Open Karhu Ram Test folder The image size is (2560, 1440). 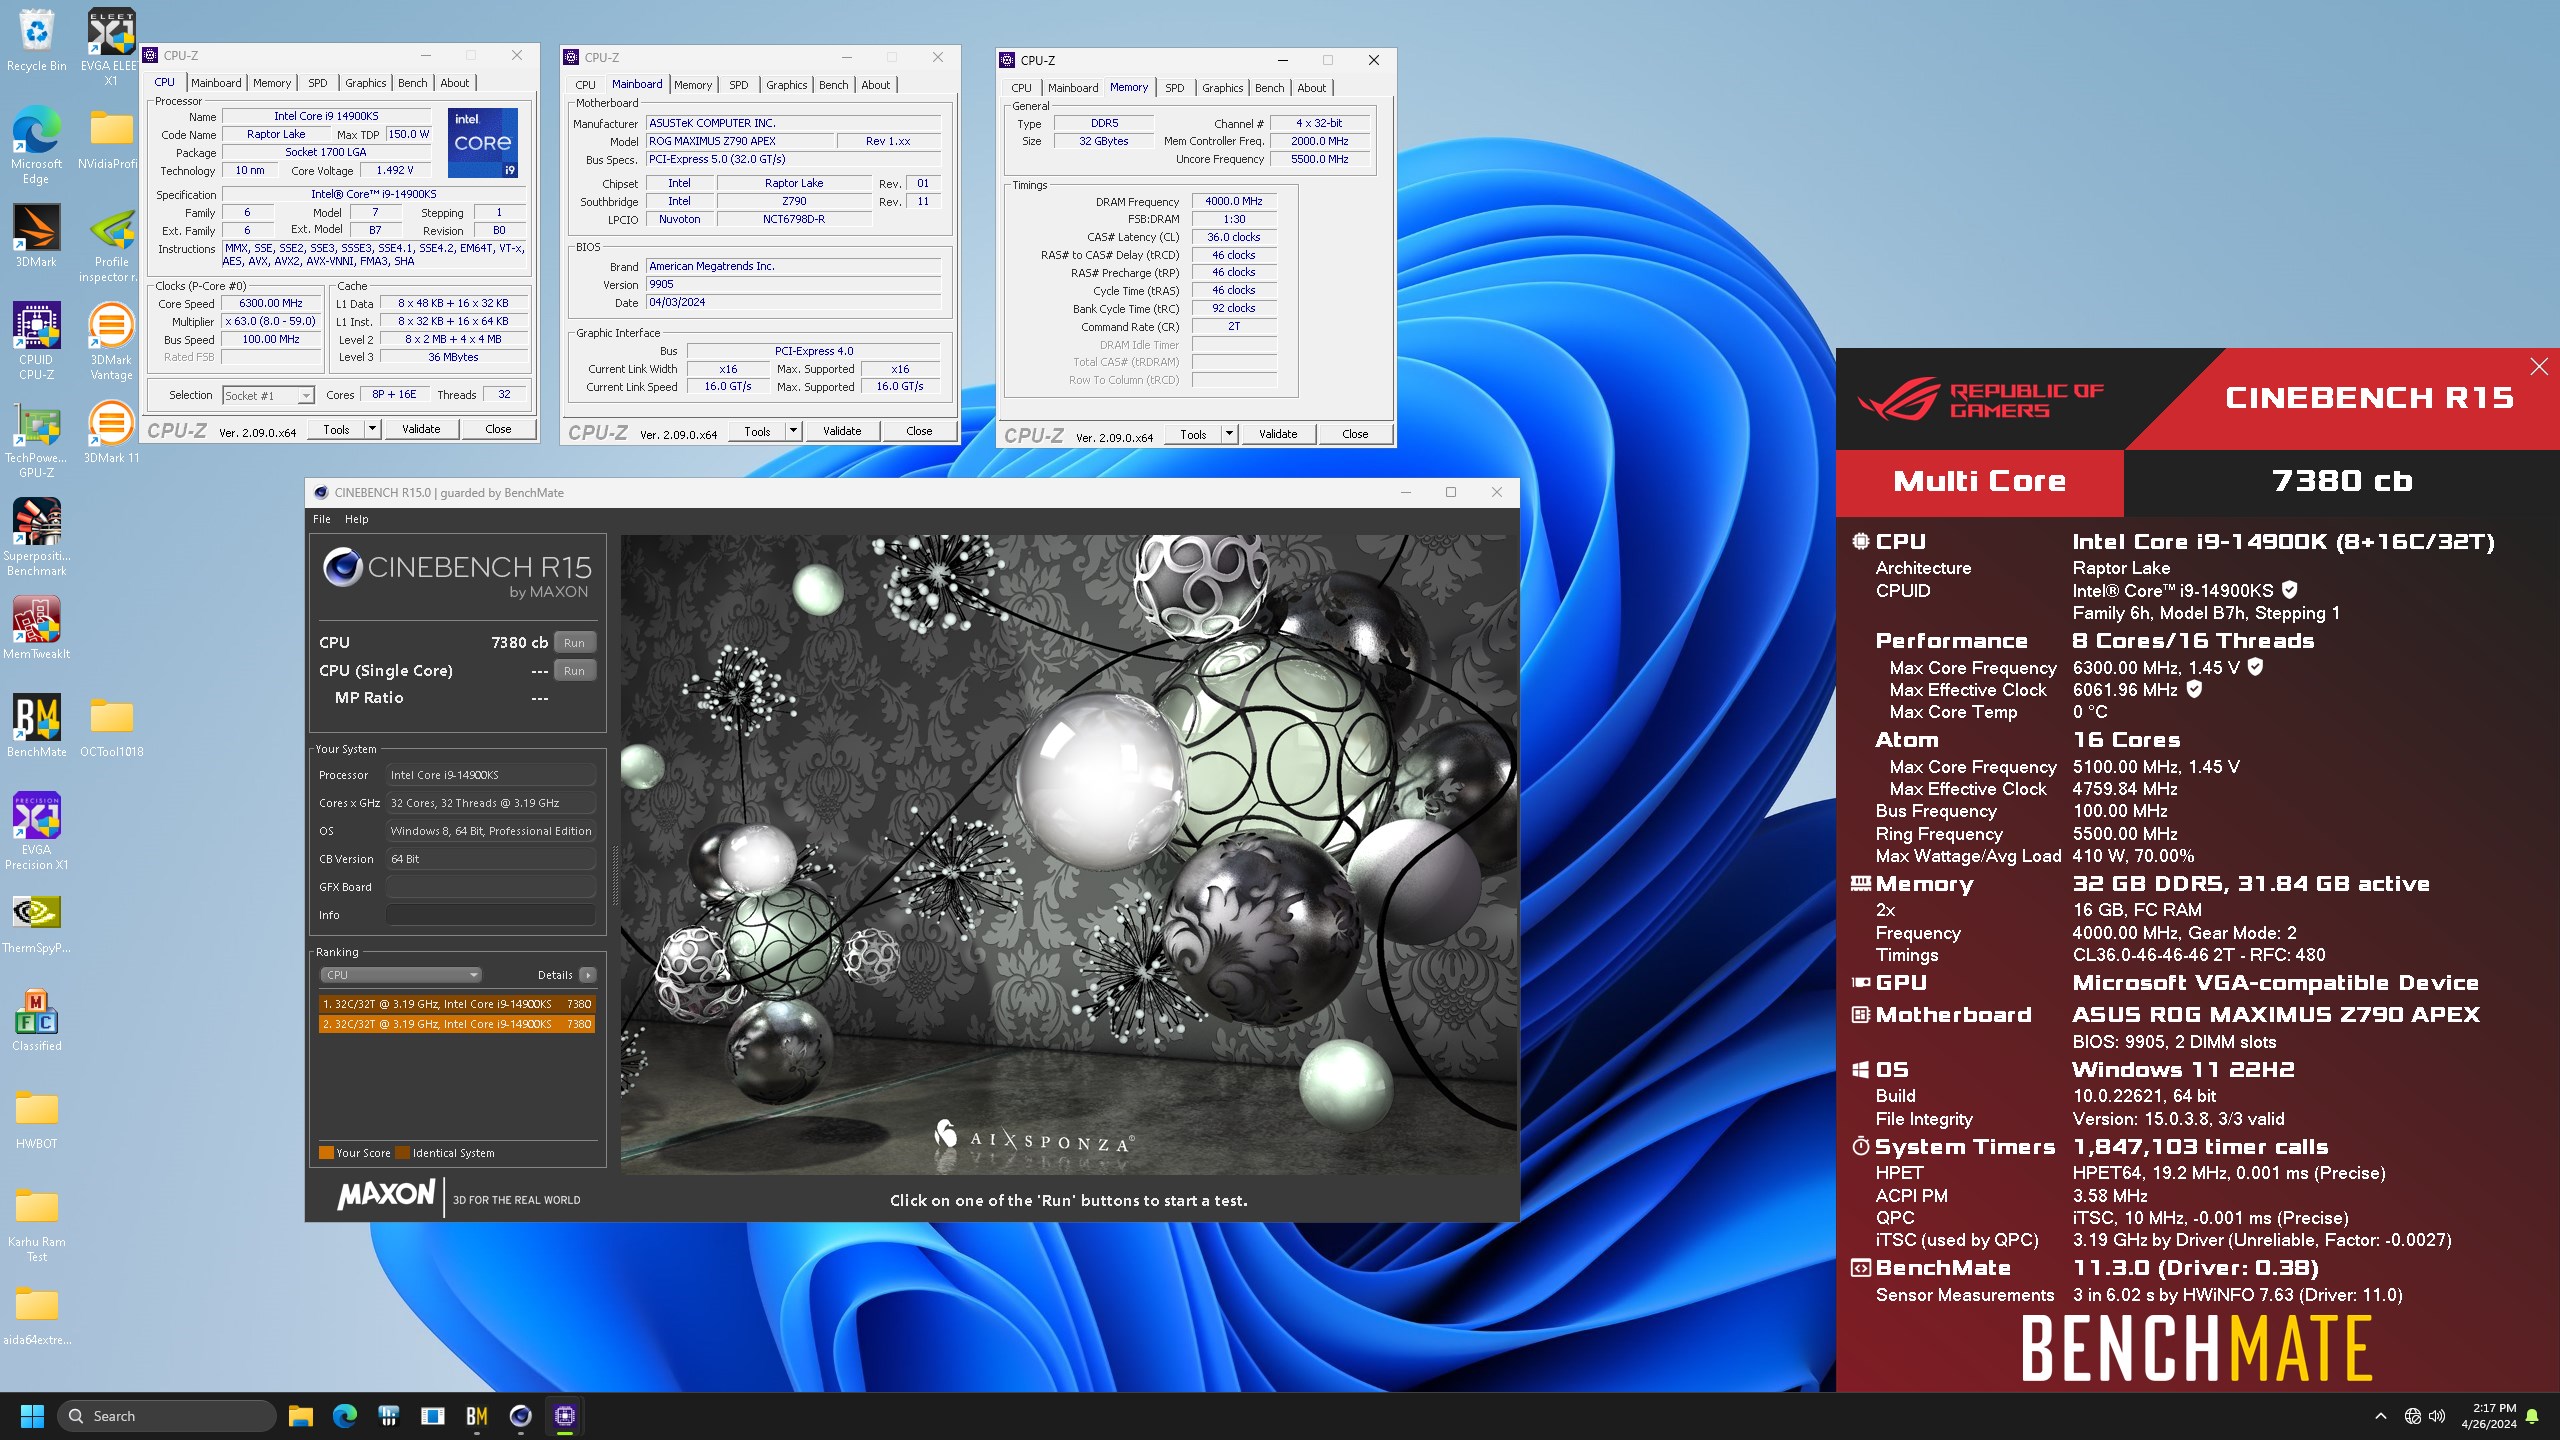(36, 1224)
